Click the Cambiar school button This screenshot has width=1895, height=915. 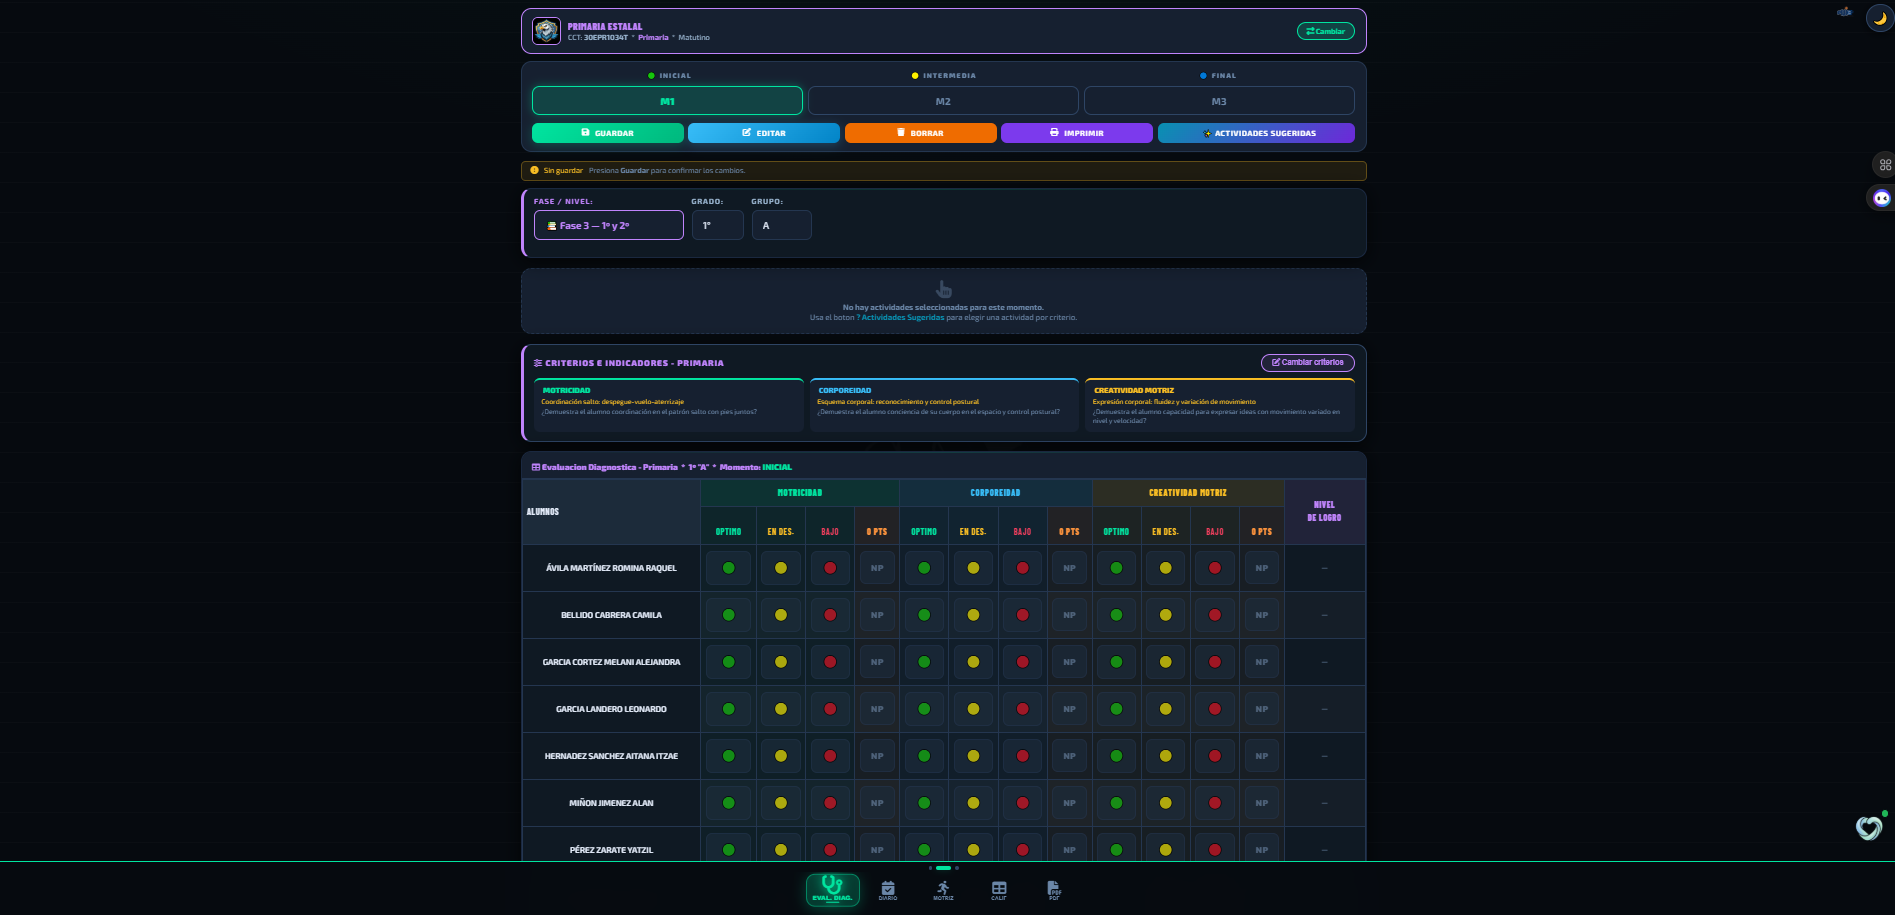click(x=1326, y=31)
